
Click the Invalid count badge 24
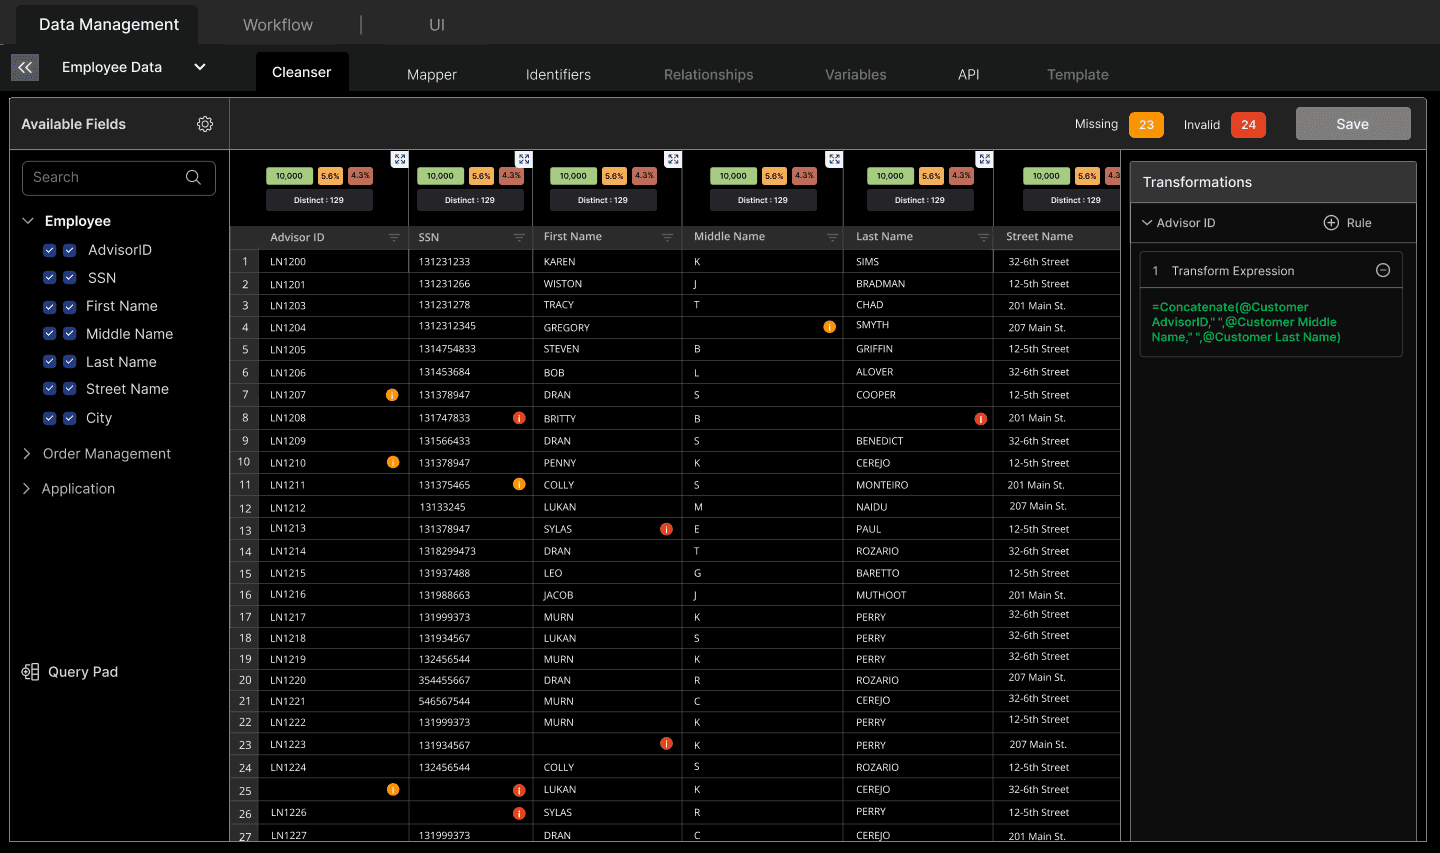(1248, 125)
